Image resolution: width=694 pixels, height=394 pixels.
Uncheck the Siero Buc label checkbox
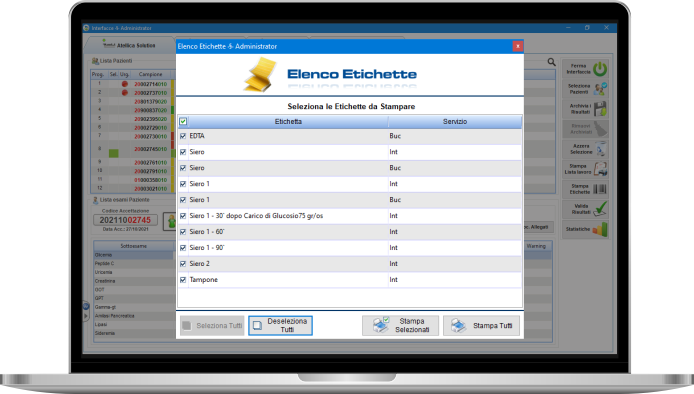[x=183, y=168]
